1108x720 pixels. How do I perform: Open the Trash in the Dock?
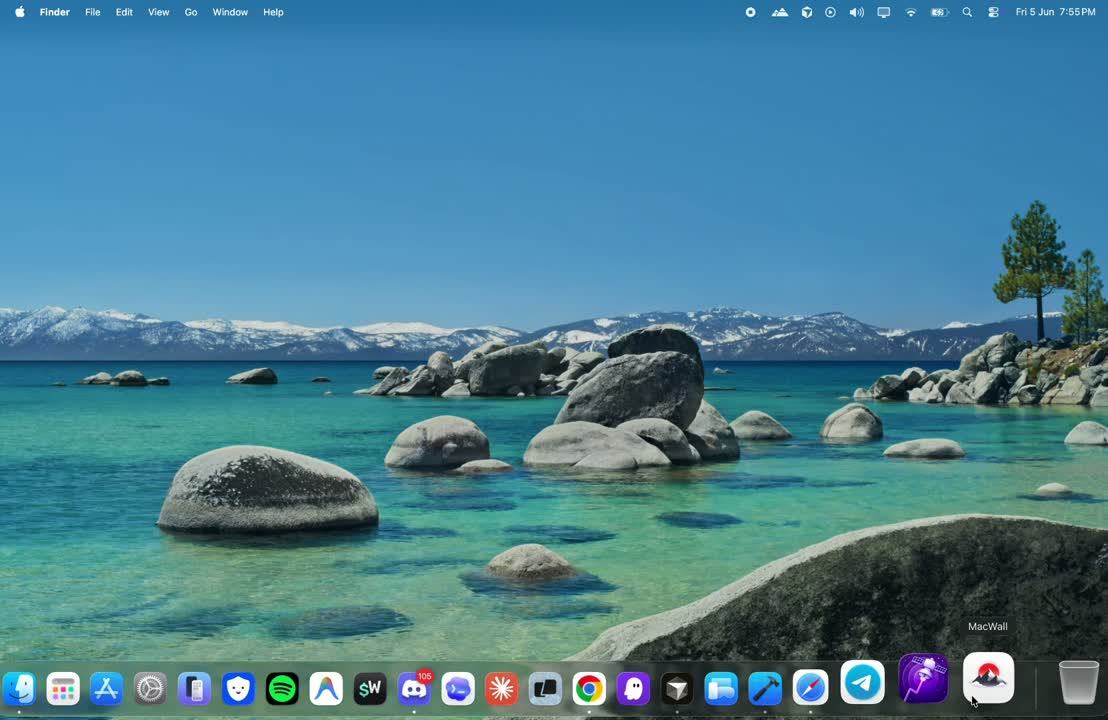point(1079,683)
